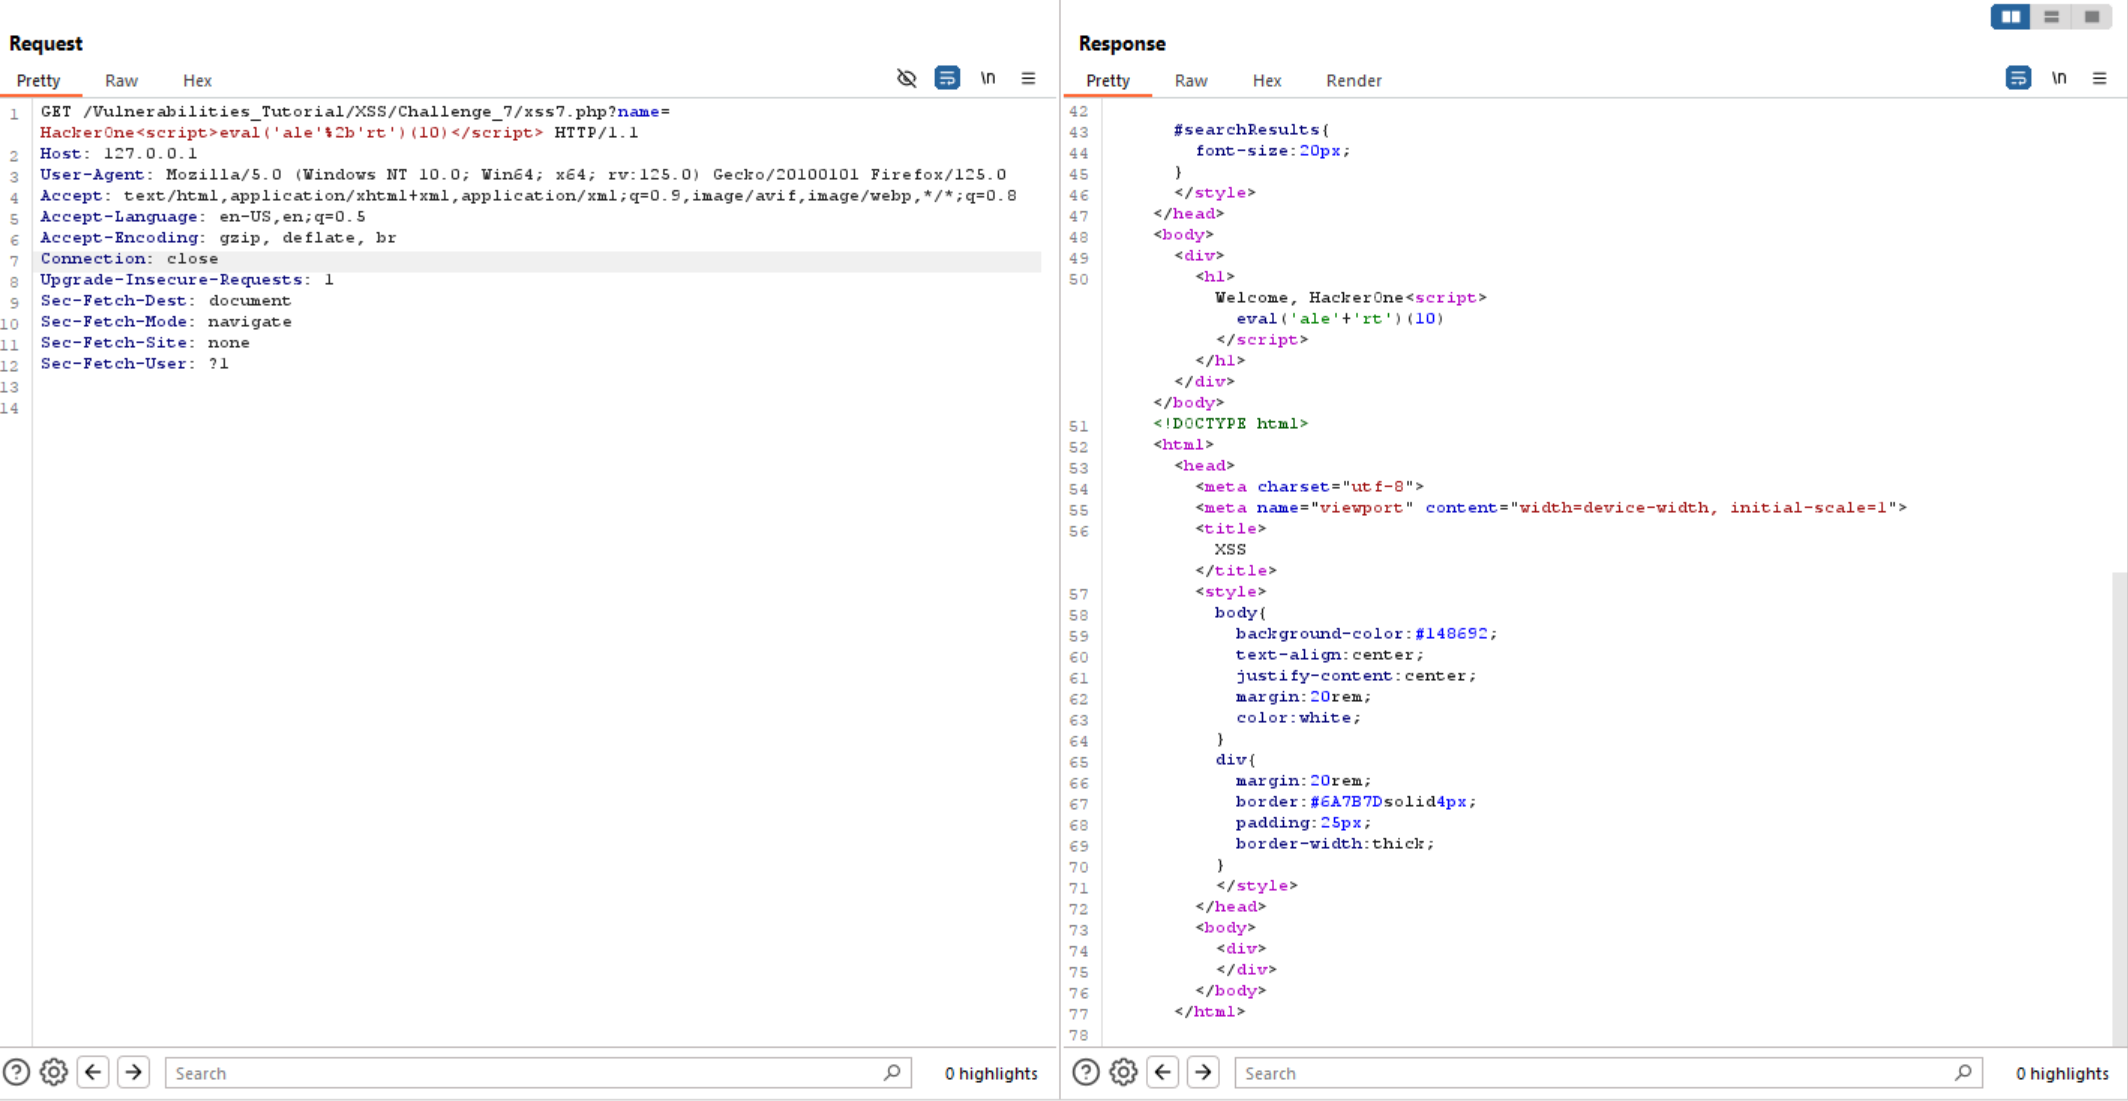This screenshot has width=2128, height=1101.
Task: Toggle word wrap in Request panel
Action: pyautogui.click(x=947, y=78)
